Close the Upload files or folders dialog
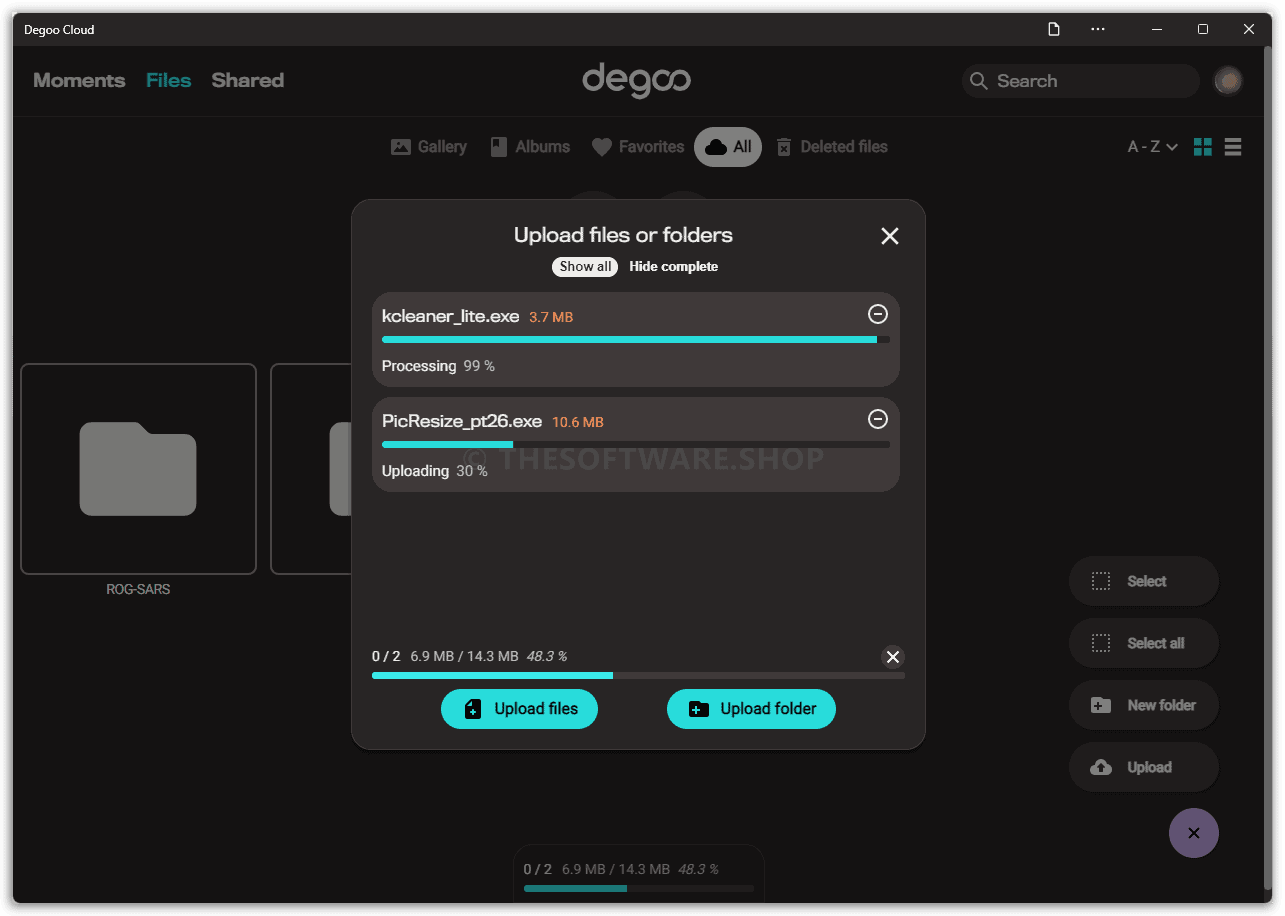Viewport: 1285px width, 916px height. click(x=890, y=236)
